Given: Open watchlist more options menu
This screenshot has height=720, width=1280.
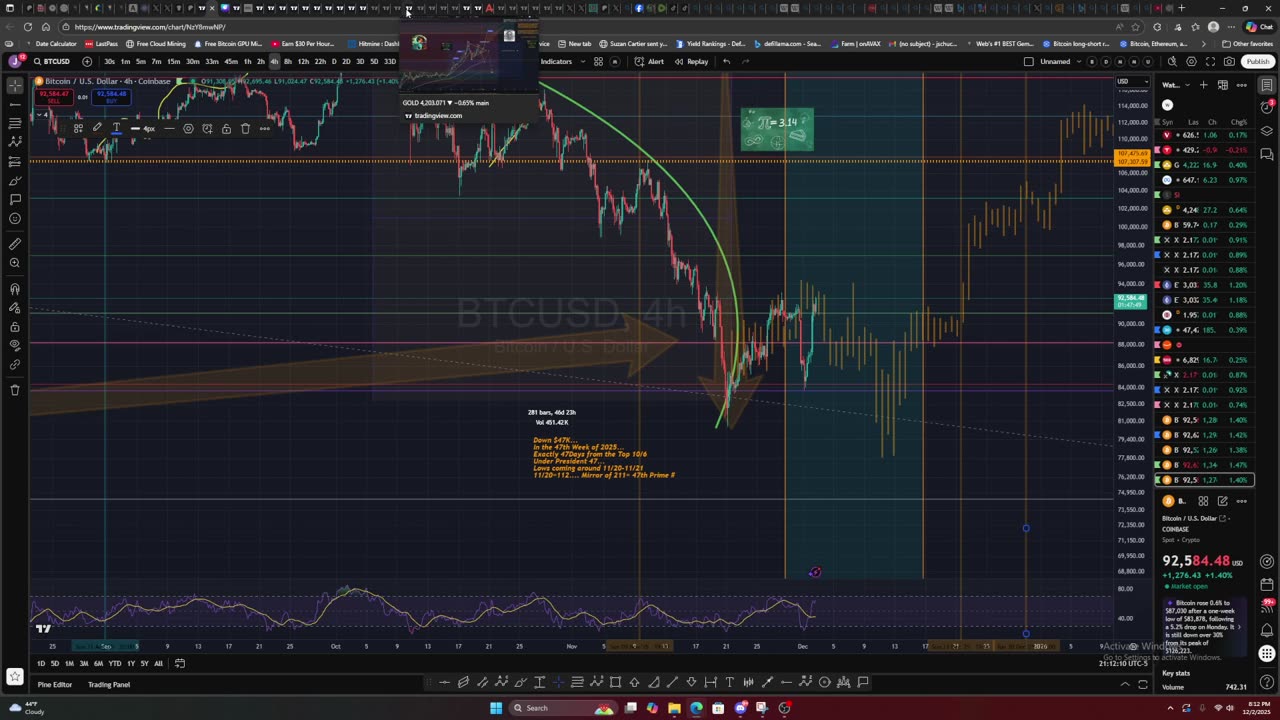Looking at the screenshot, I should tap(1241, 85).
